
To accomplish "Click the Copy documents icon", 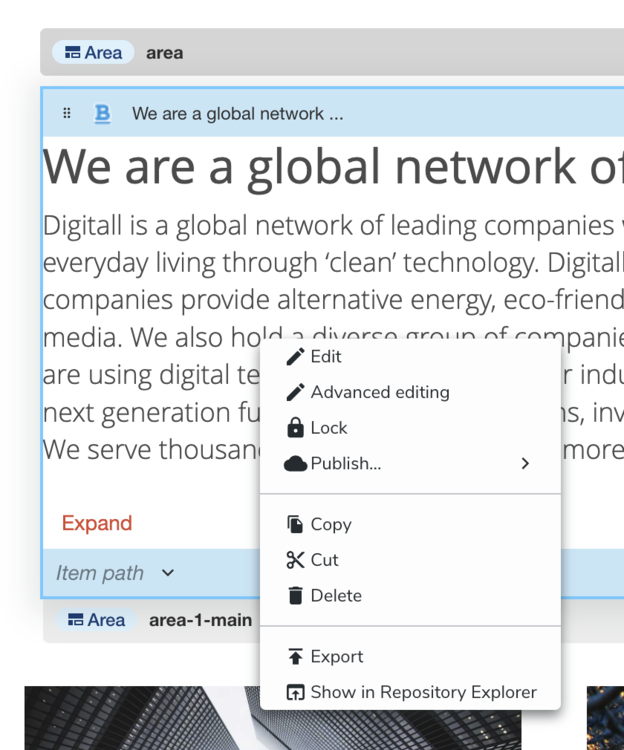I will (x=295, y=524).
